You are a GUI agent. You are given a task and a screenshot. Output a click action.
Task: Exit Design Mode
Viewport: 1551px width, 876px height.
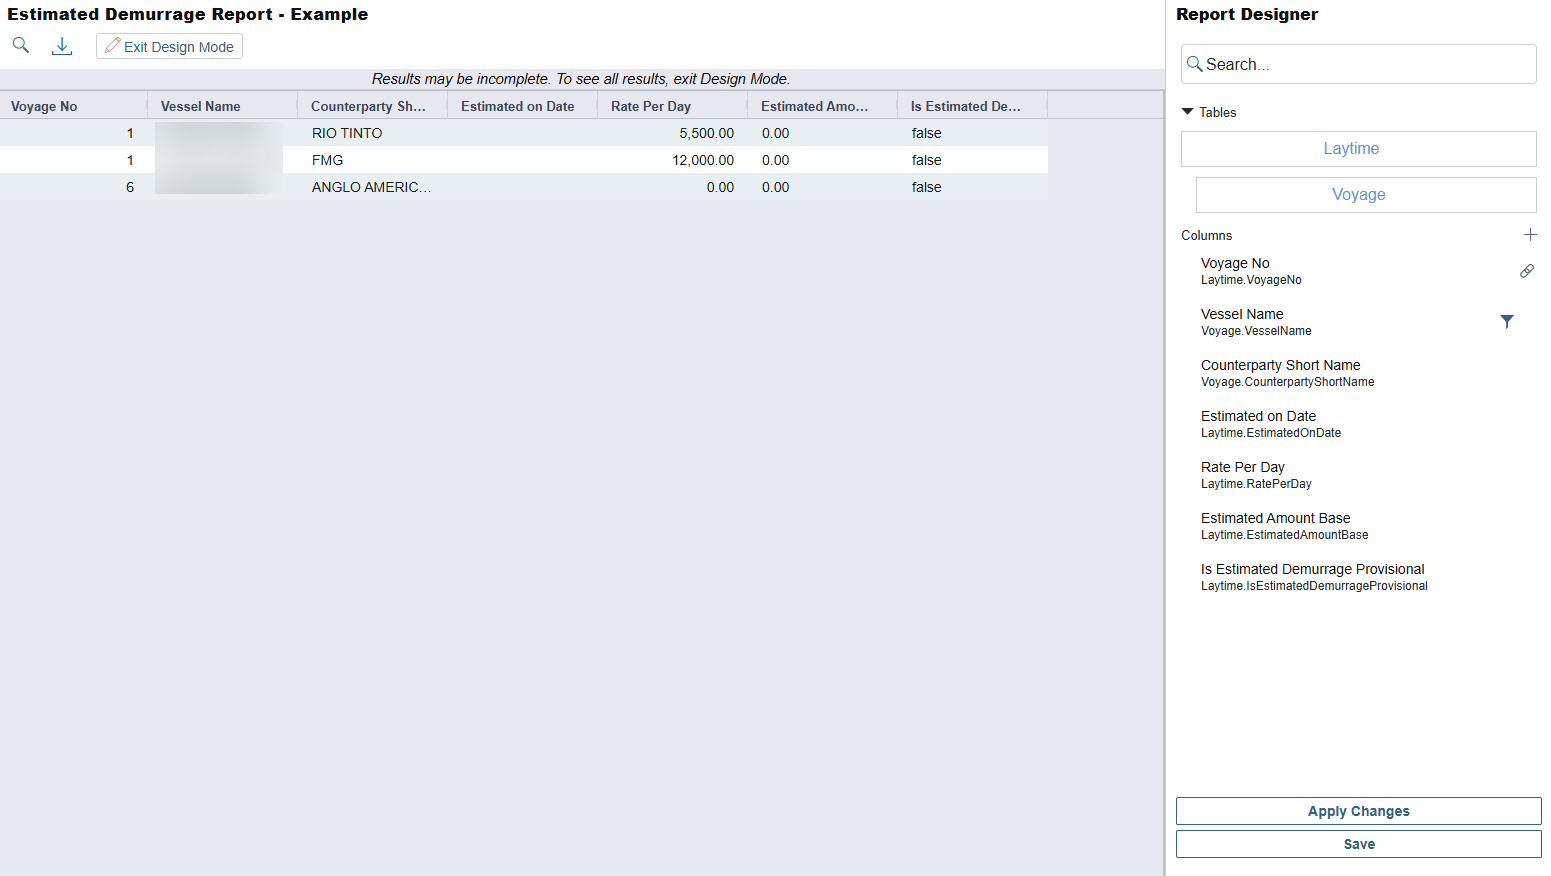click(x=169, y=47)
